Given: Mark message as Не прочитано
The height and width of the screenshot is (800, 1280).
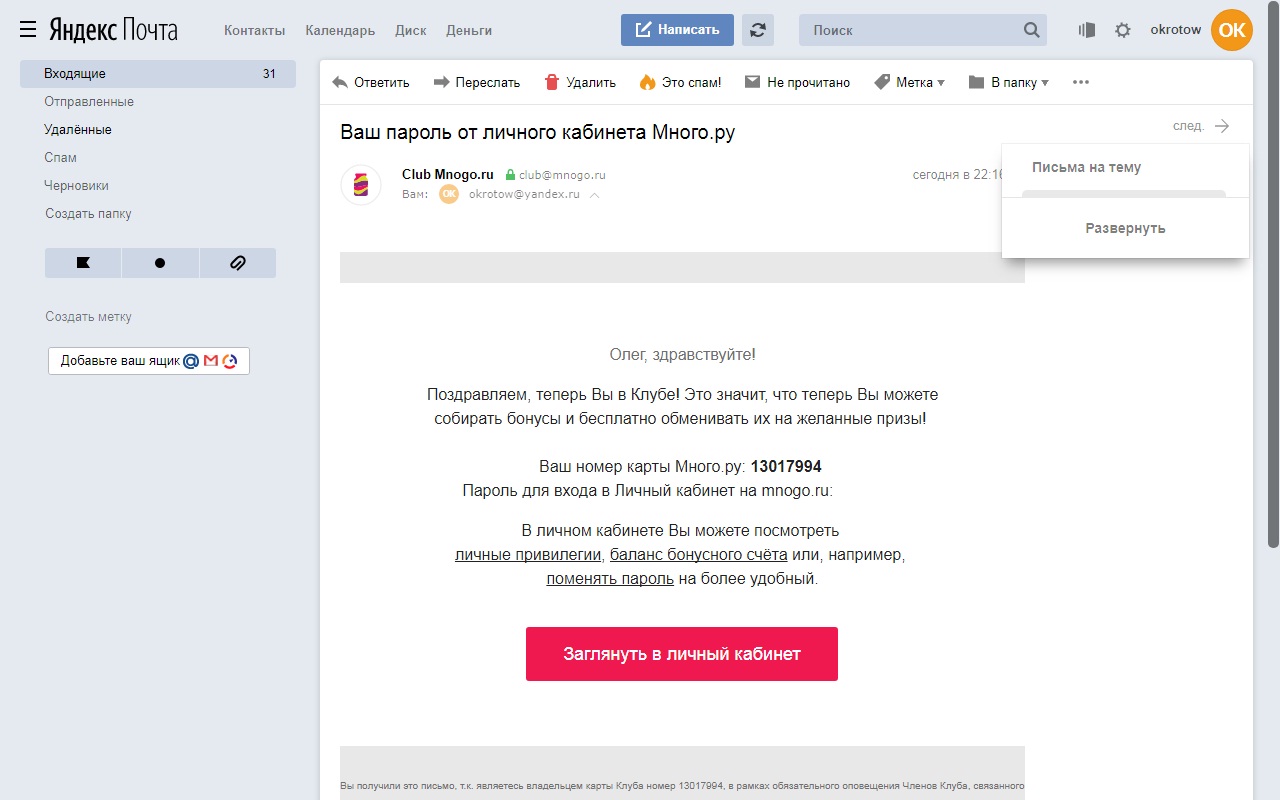Looking at the screenshot, I should tap(798, 83).
